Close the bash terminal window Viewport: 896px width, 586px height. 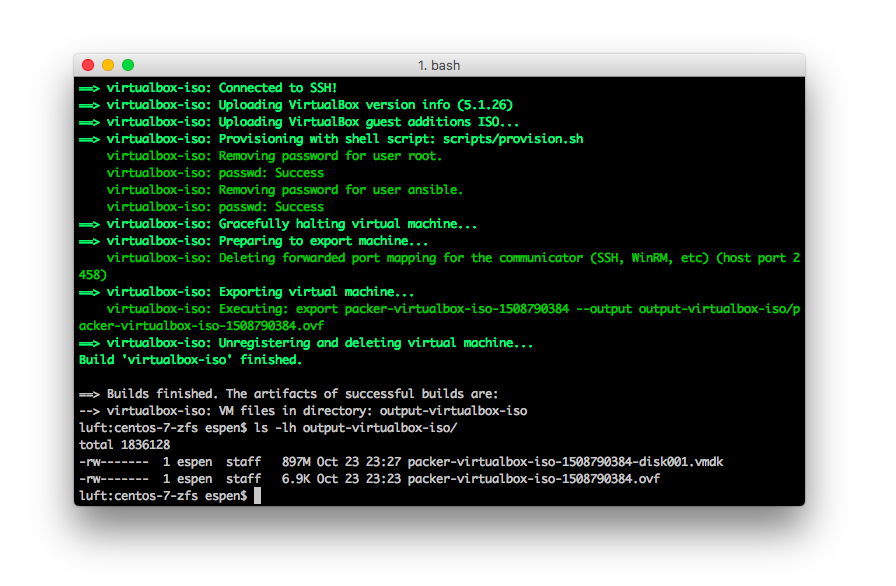click(x=88, y=65)
